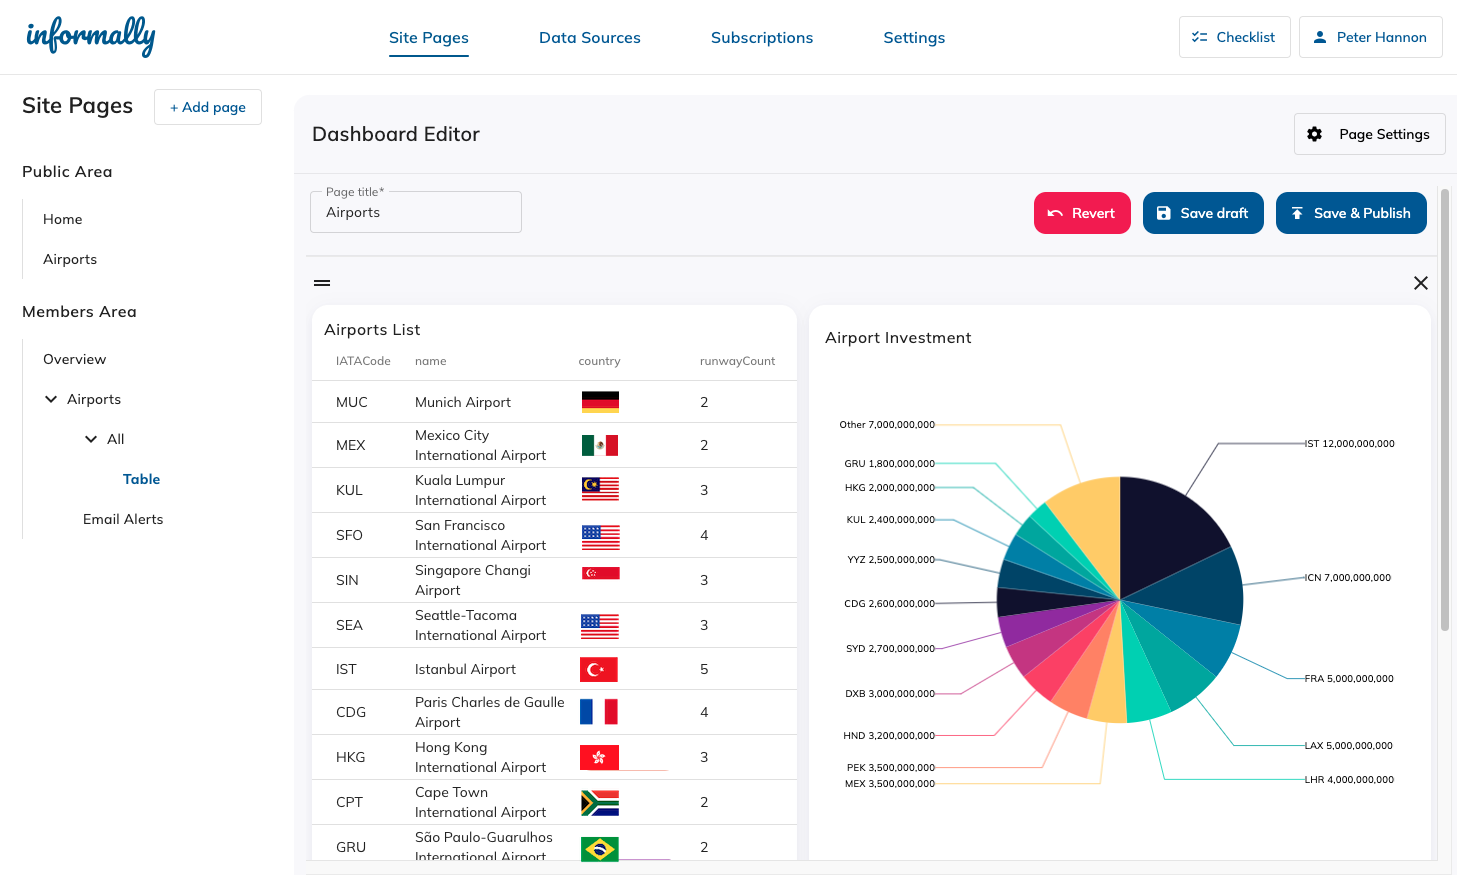Switch to the Data Sources tab
This screenshot has height=879, width=1457.
[x=590, y=38]
